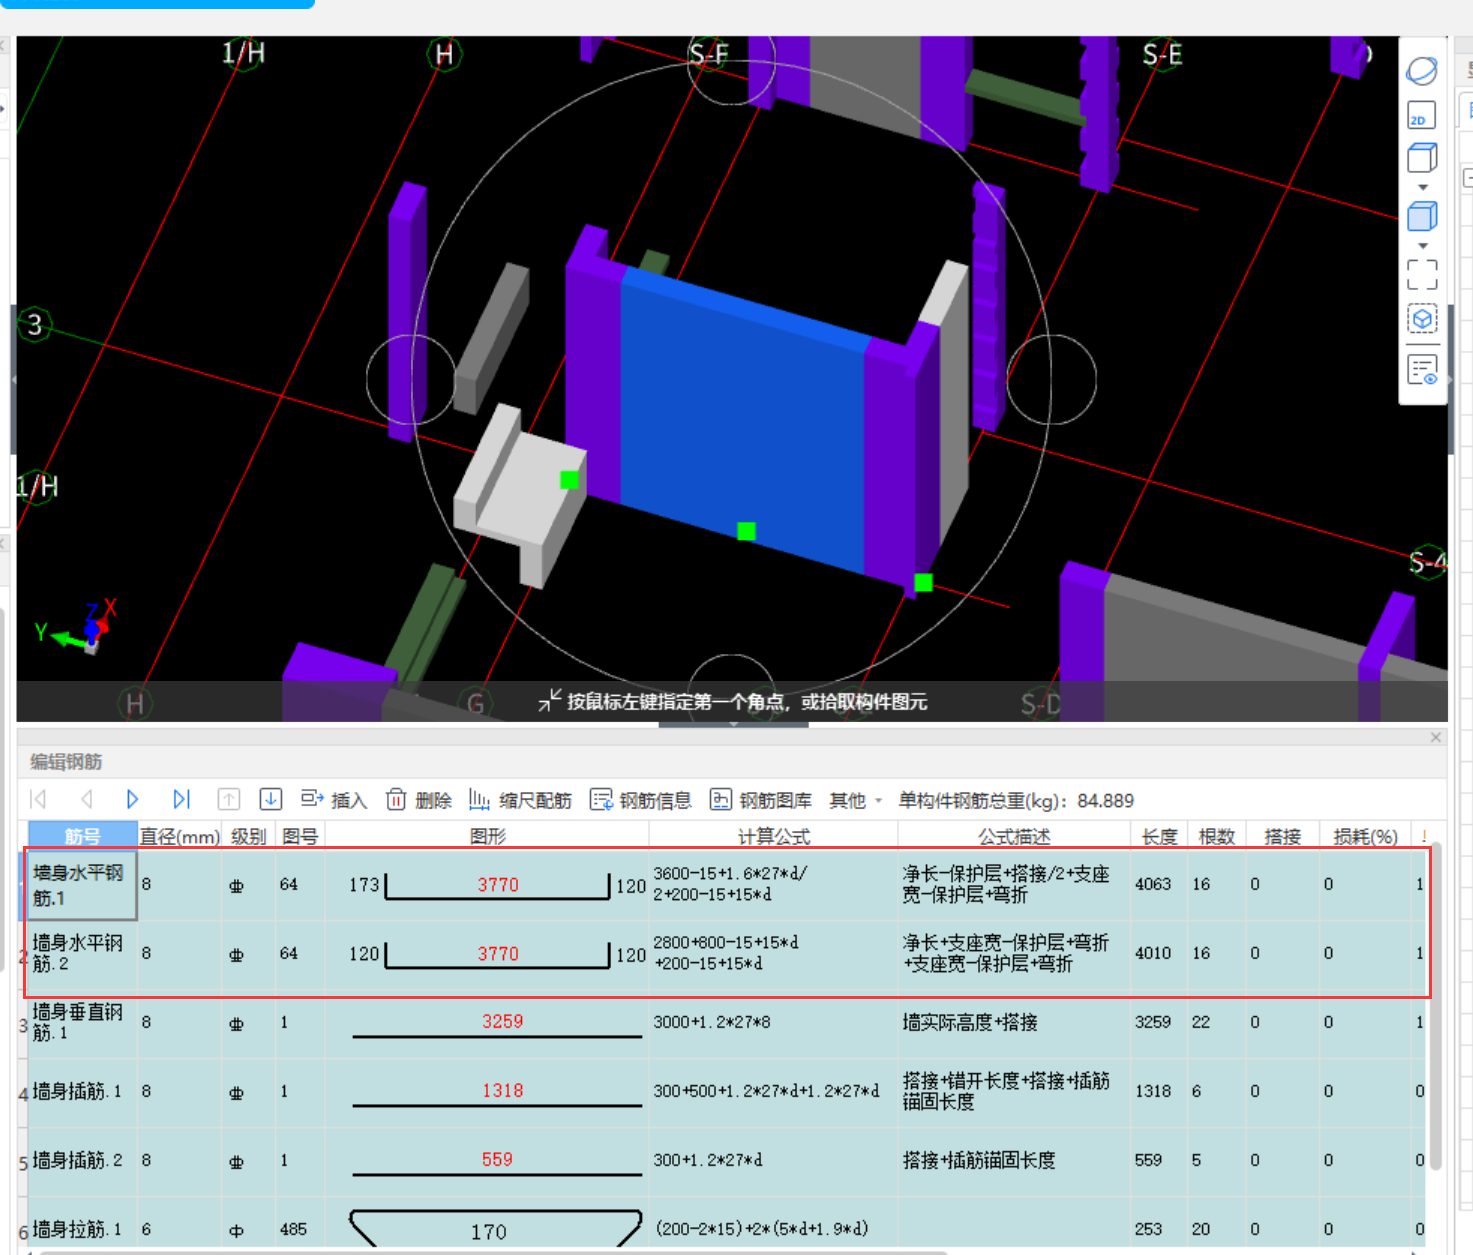Screen dimensions: 1473x1255
Task: Open 钢筋信息 rebar information
Action: tap(641, 800)
